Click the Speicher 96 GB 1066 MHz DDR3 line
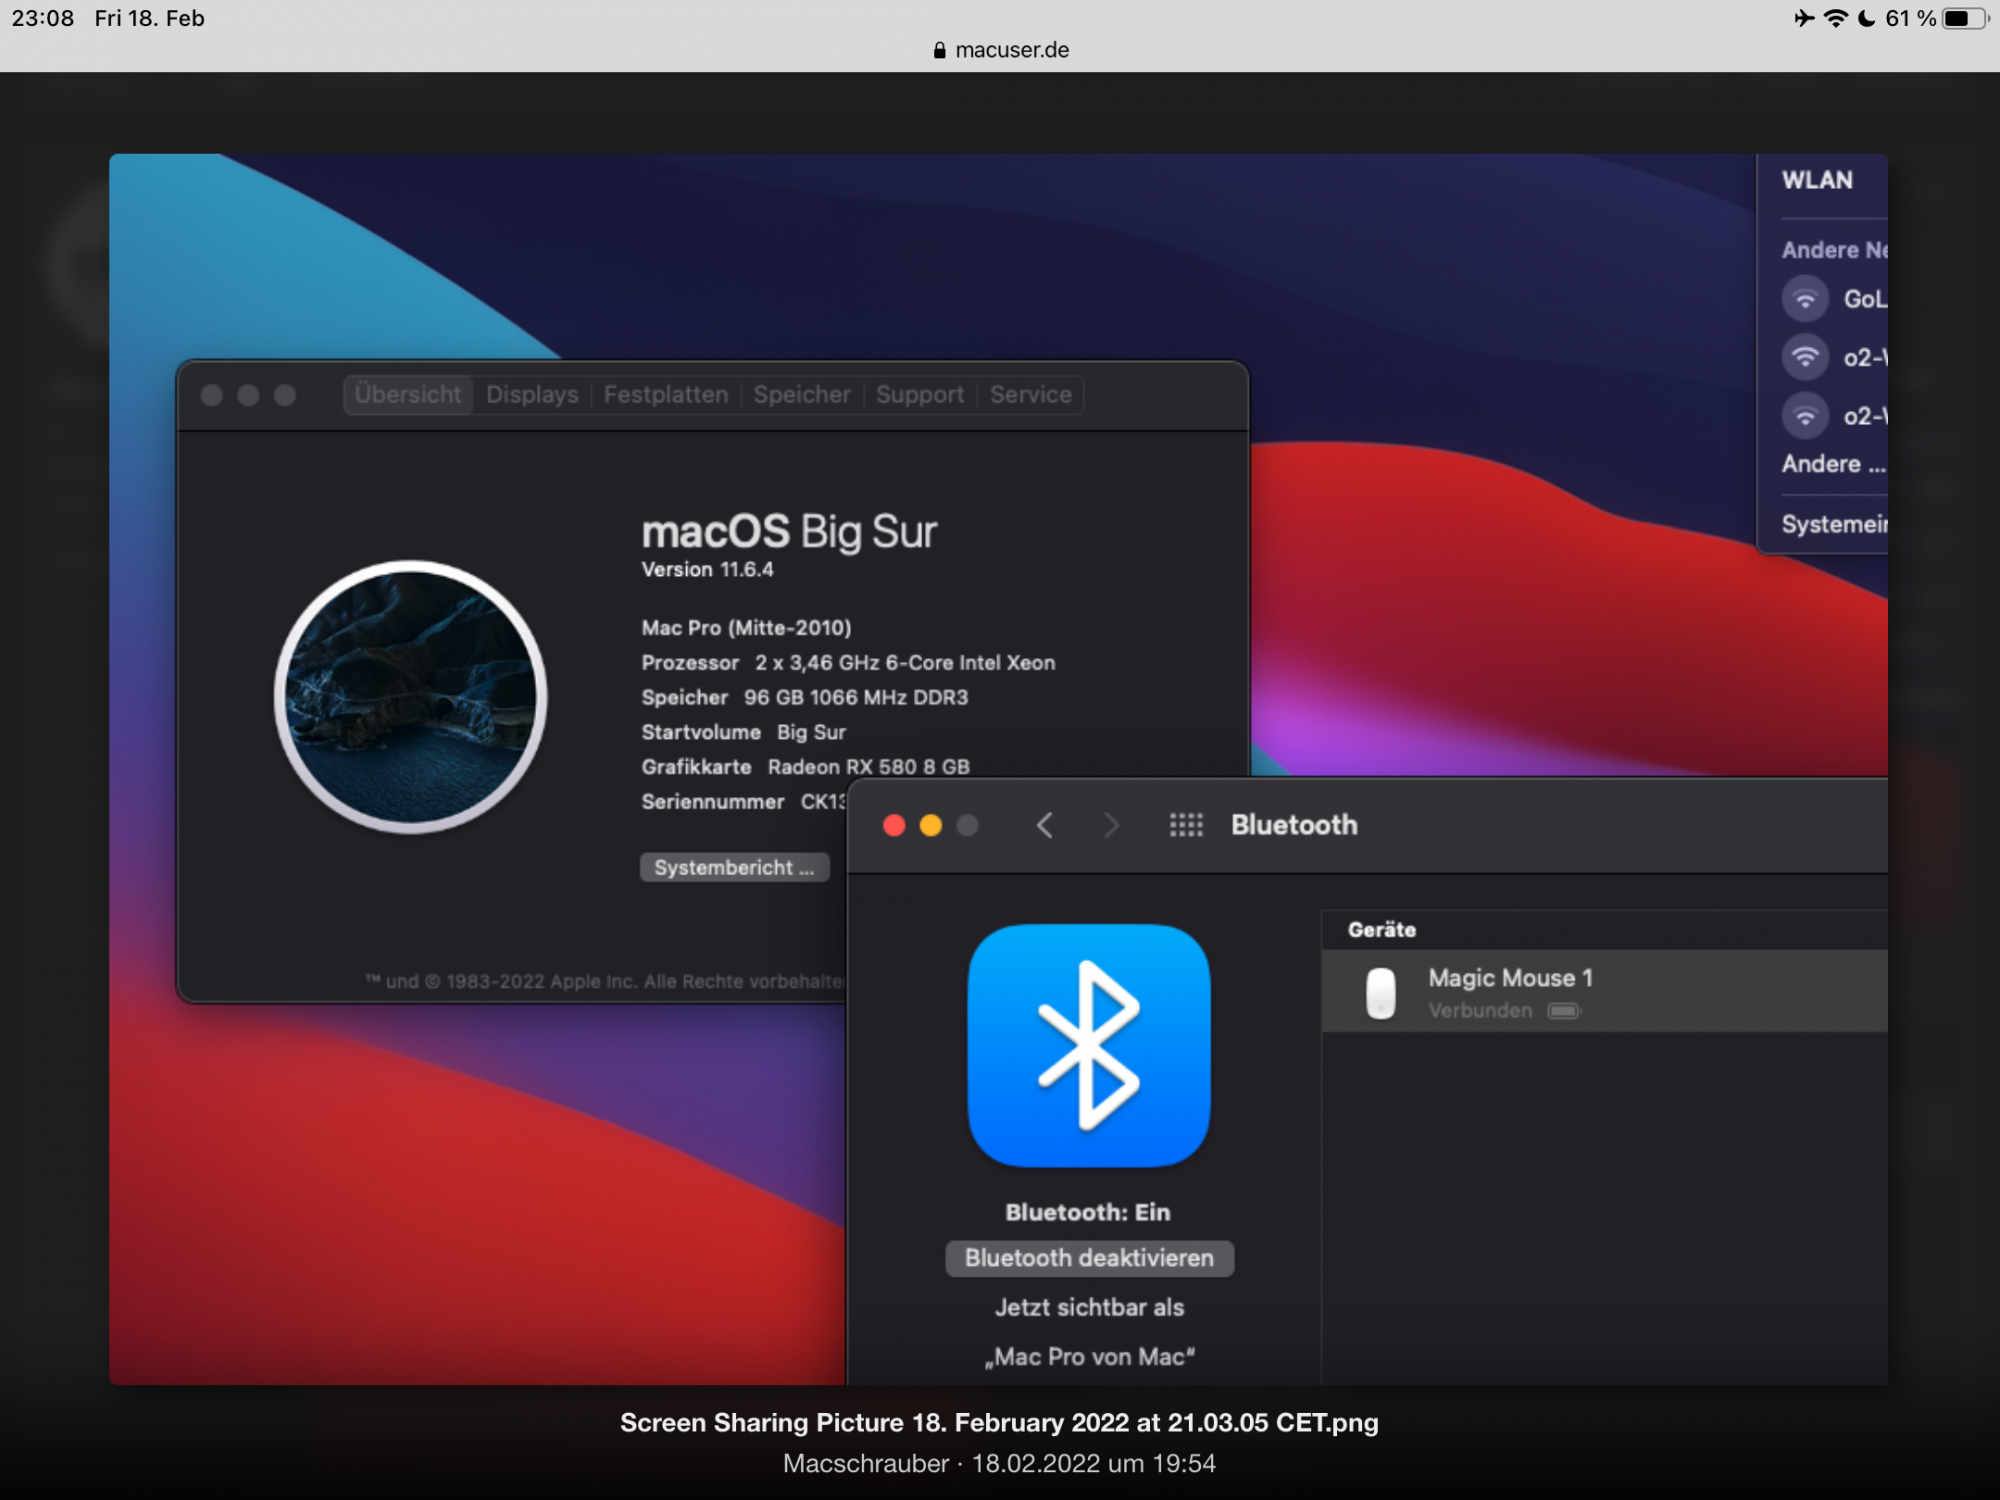2000x1500 pixels. tap(805, 697)
